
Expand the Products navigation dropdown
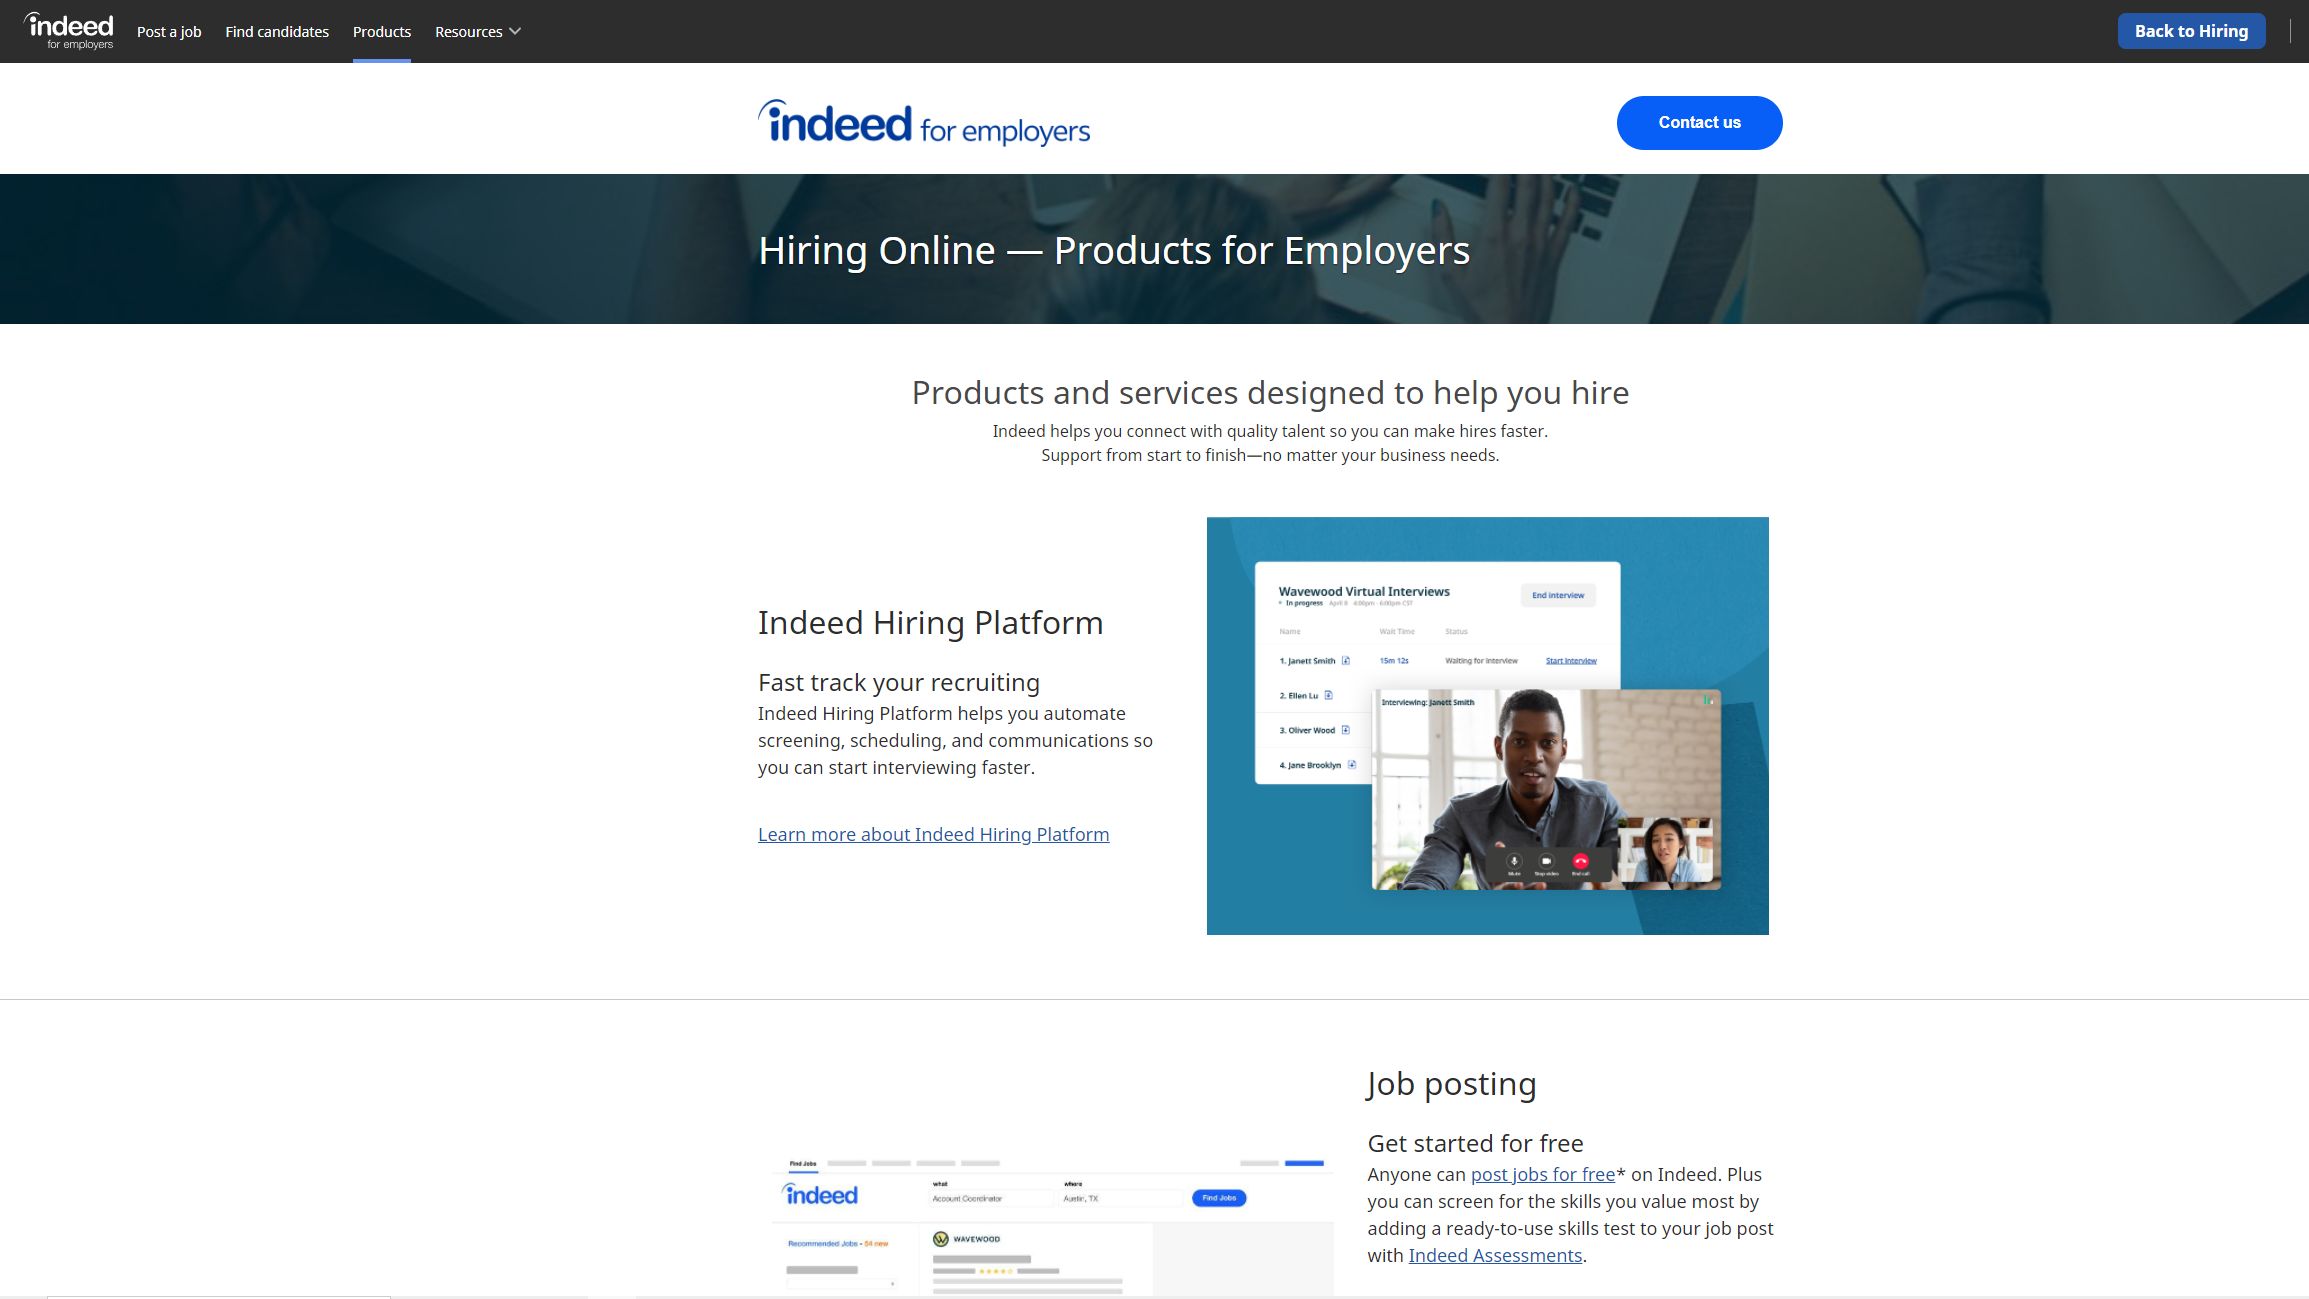click(x=379, y=30)
